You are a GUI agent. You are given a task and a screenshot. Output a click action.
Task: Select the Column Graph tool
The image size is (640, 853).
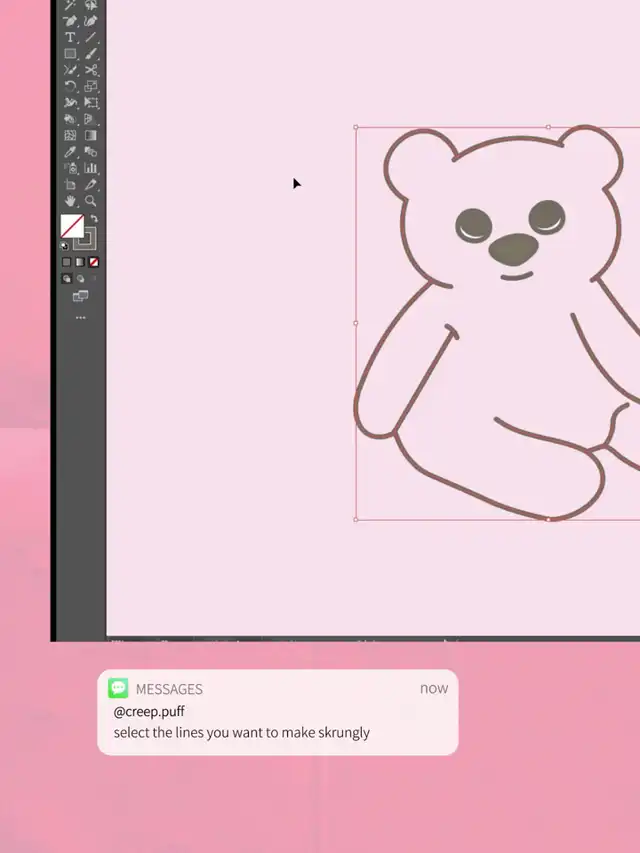pyautogui.click(x=91, y=168)
